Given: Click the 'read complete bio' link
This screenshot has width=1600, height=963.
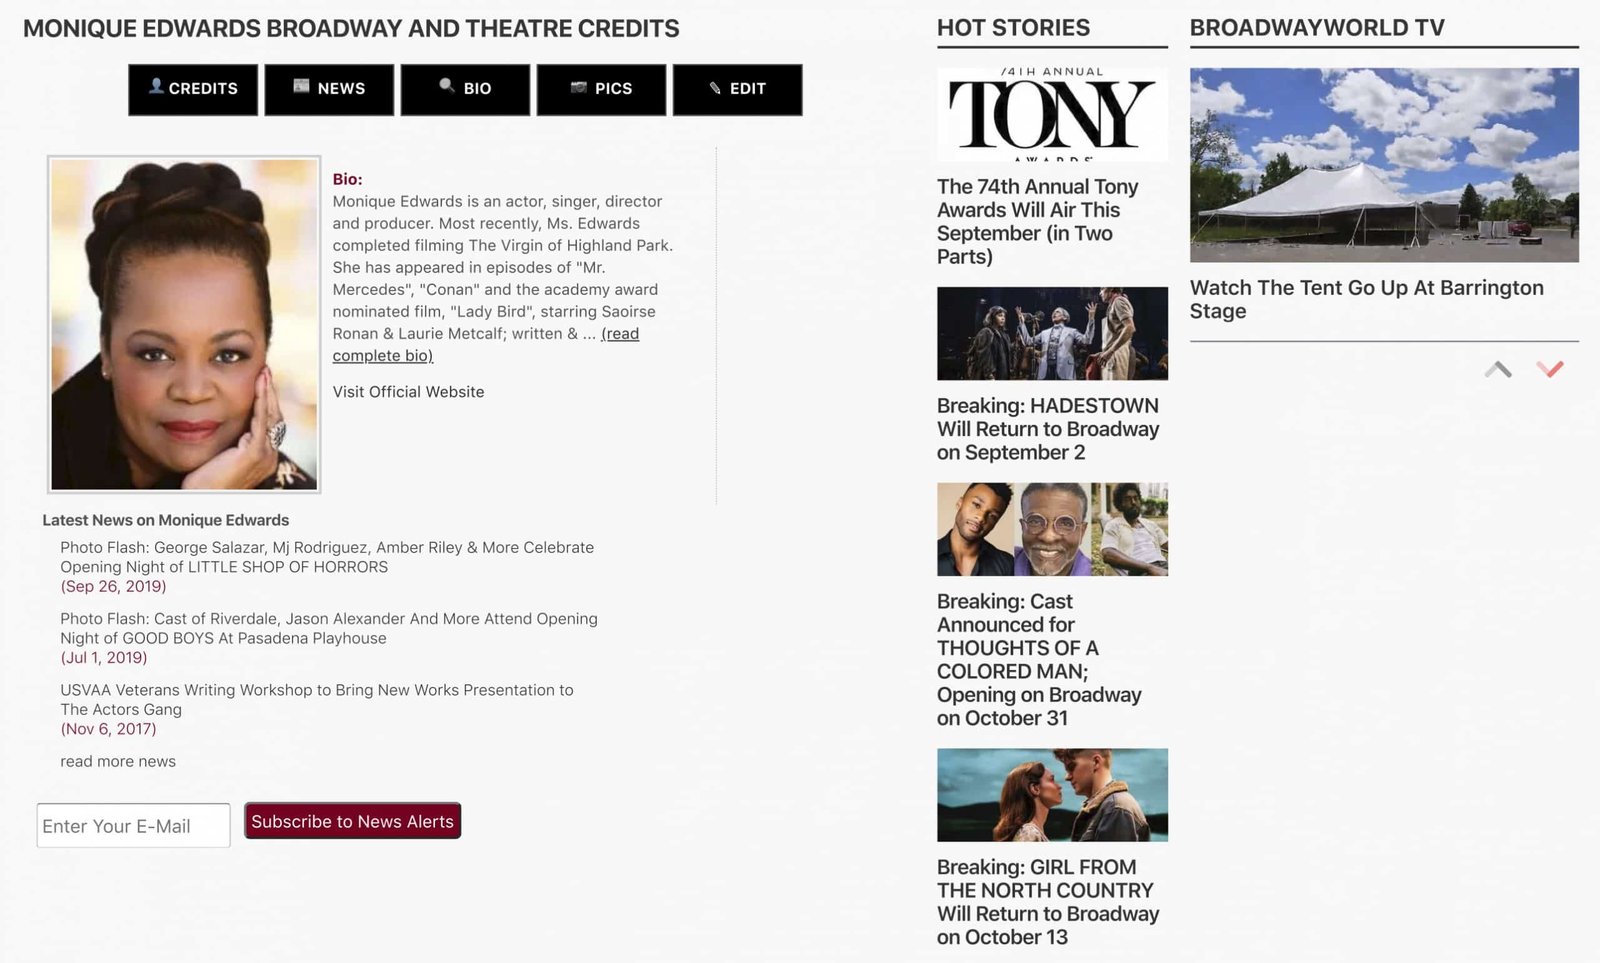Looking at the screenshot, I should click(486, 344).
